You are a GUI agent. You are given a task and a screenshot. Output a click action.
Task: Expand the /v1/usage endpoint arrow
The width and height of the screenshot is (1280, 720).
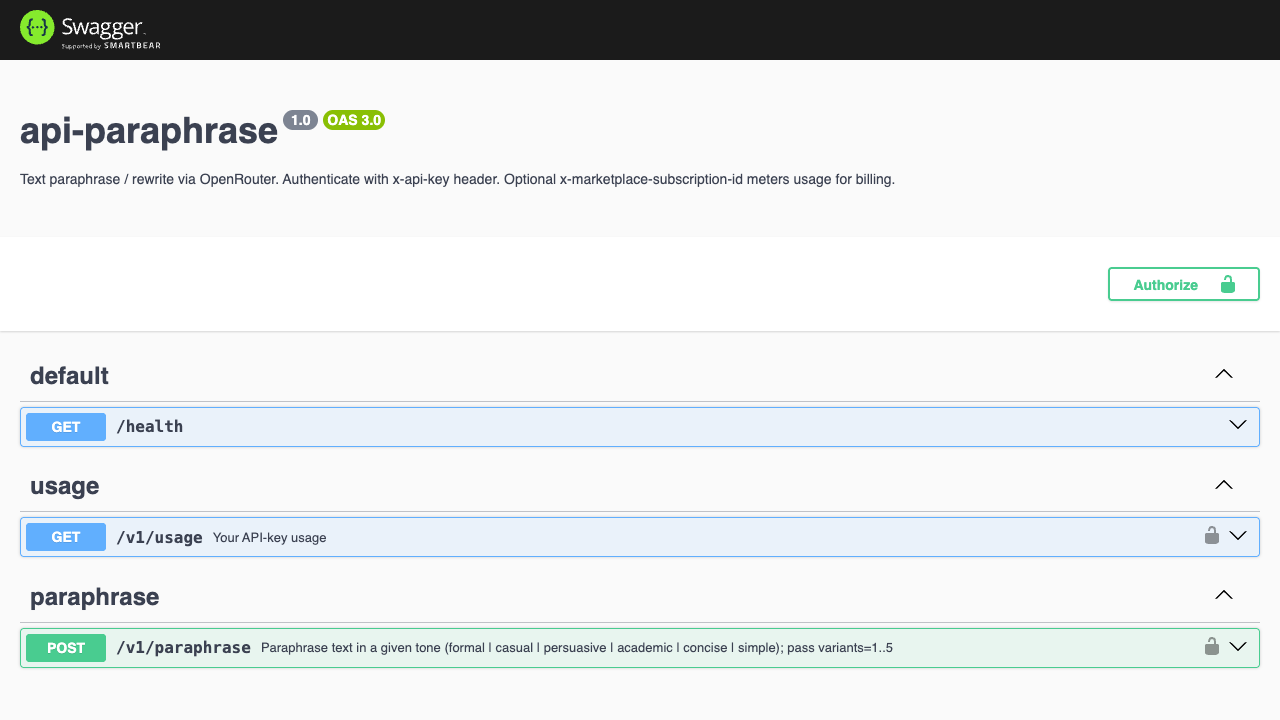1238,536
